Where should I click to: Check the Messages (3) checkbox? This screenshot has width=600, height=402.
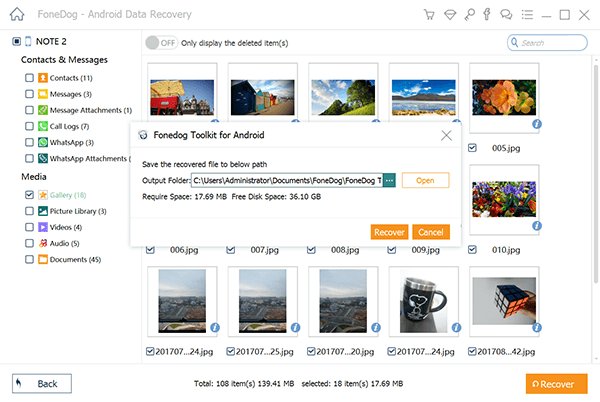pyautogui.click(x=29, y=94)
